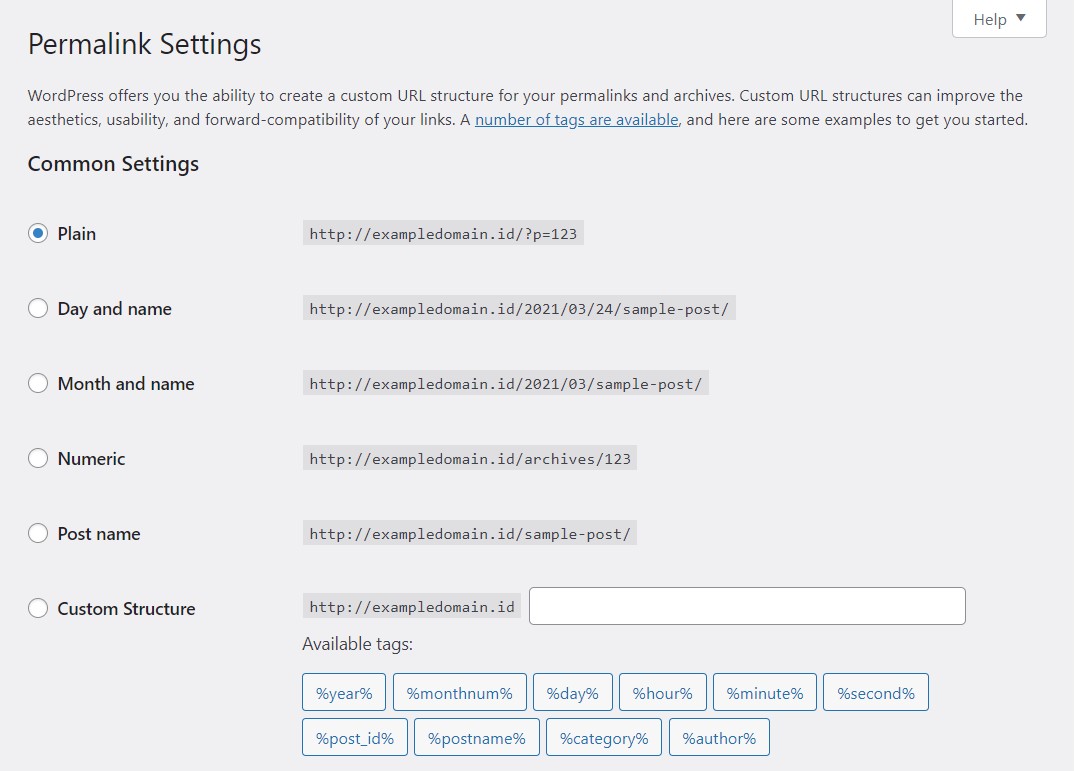Select the Plain permalink radio button
Screen dimensions: 1074x771
pos(38,234)
